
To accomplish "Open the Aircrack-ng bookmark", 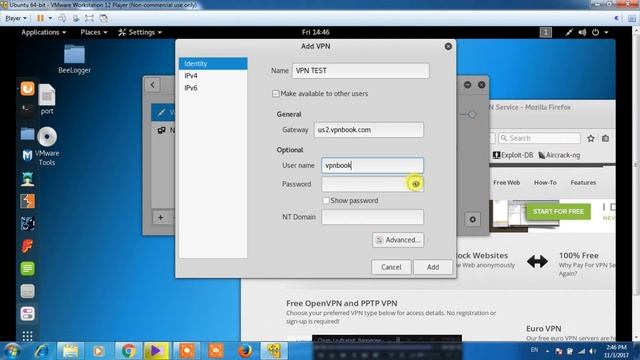I will pyautogui.click(x=560, y=155).
